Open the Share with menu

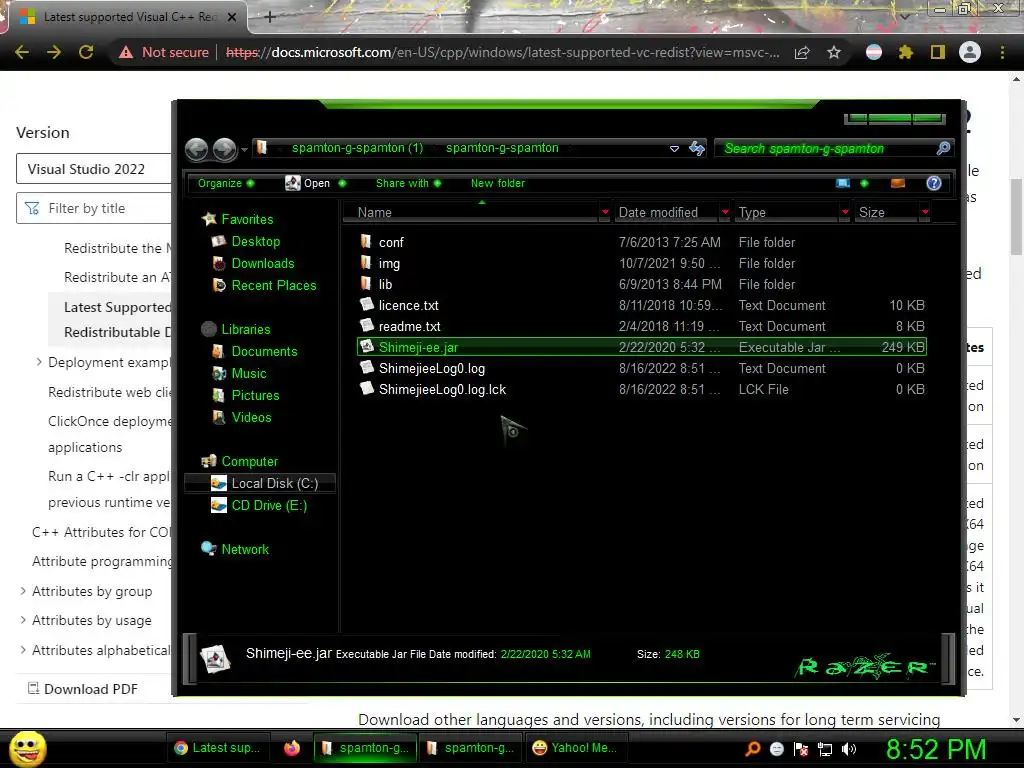[x=408, y=183]
